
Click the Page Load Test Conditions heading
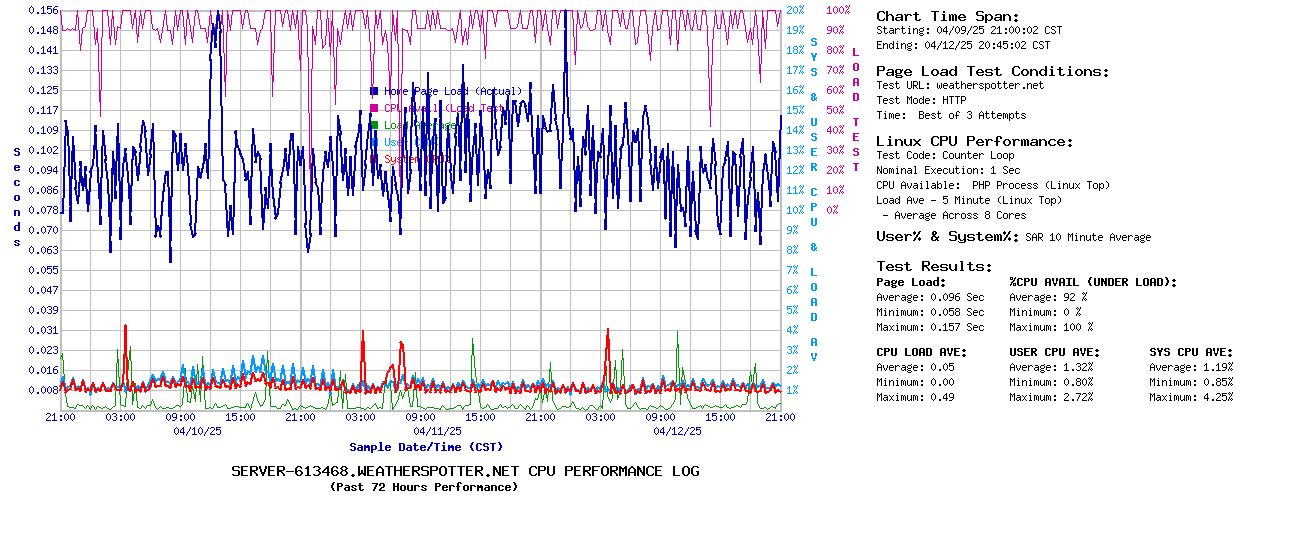(x=992, y=71)
